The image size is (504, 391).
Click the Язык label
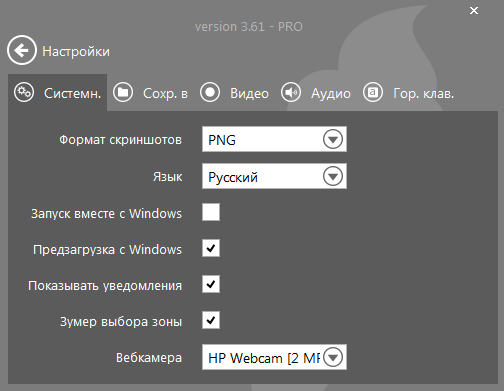tap(168, 177)
